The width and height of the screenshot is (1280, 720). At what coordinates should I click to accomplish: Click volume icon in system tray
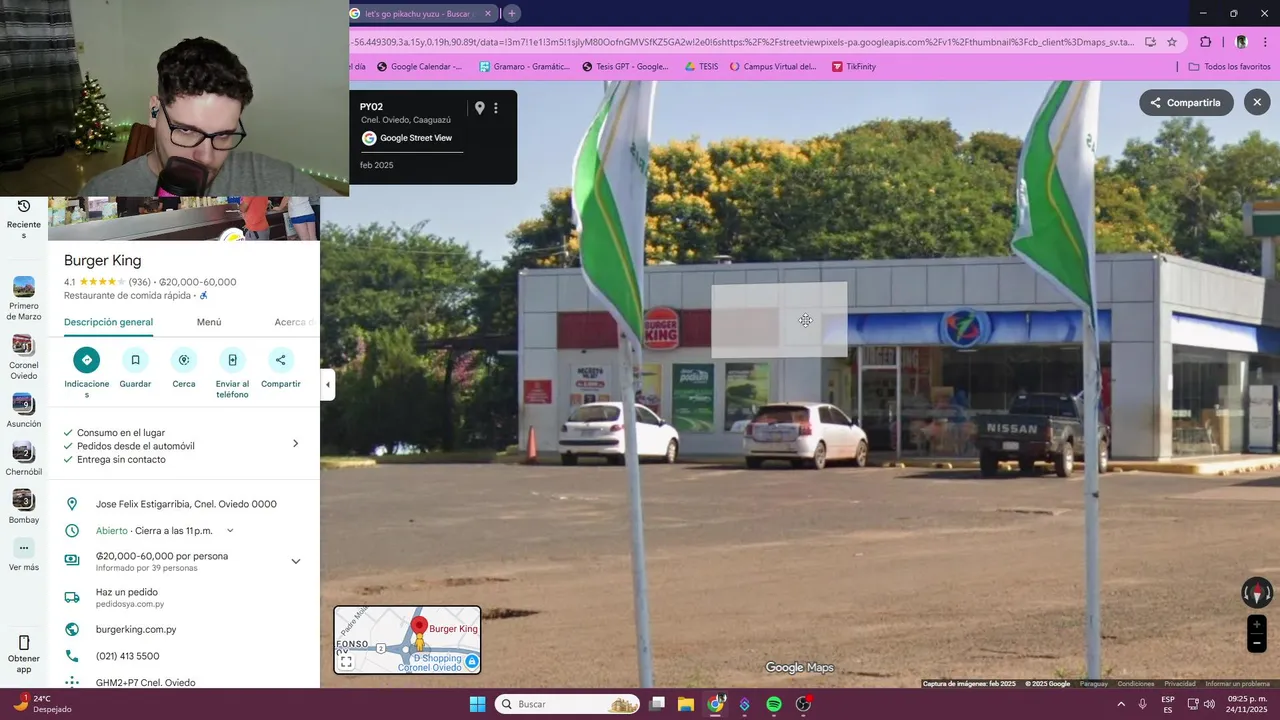tap(1211, 704)
